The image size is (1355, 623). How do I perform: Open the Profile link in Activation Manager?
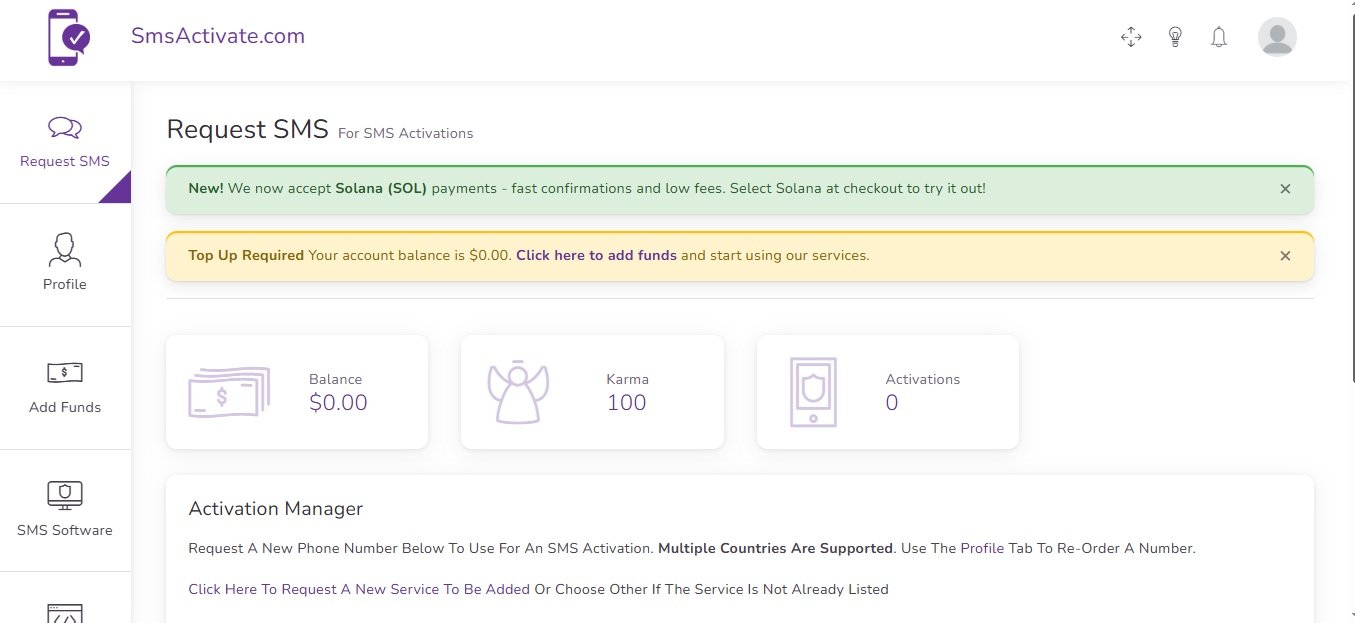(982, 548)
